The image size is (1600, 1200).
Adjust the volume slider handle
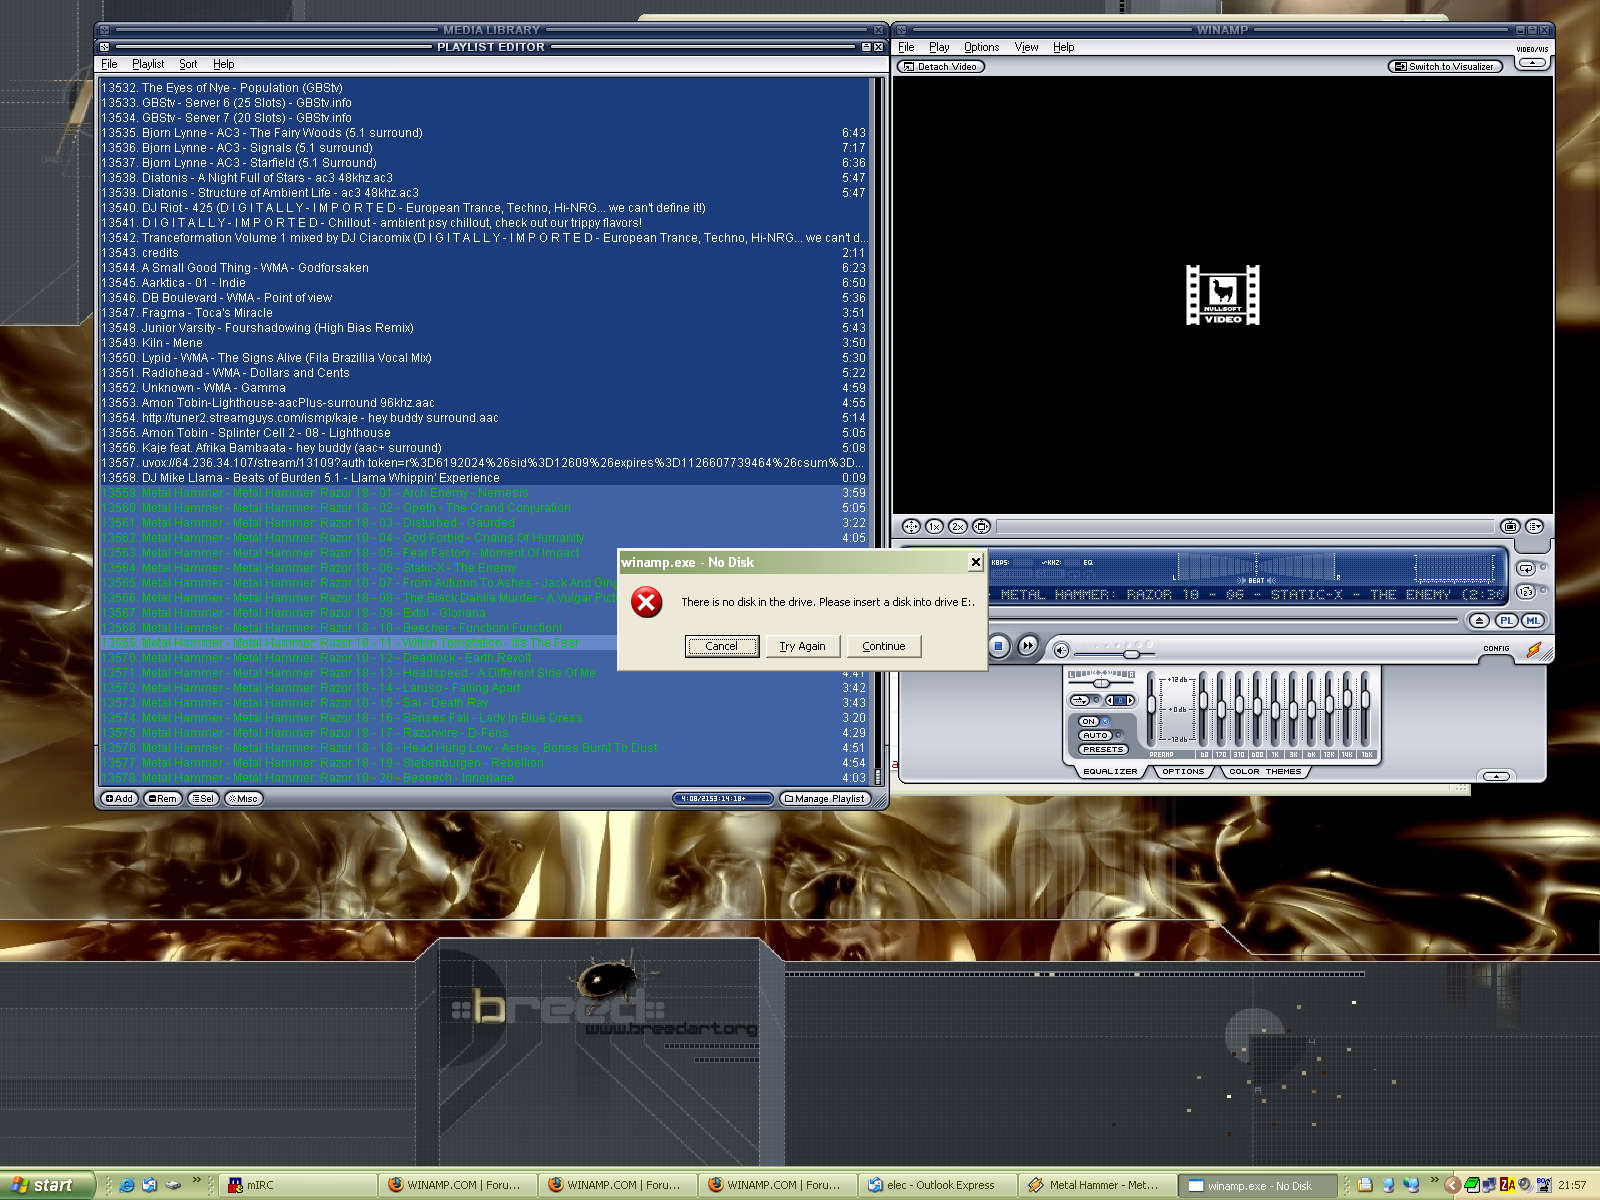pyautogui.click(x=1131, y=654)
